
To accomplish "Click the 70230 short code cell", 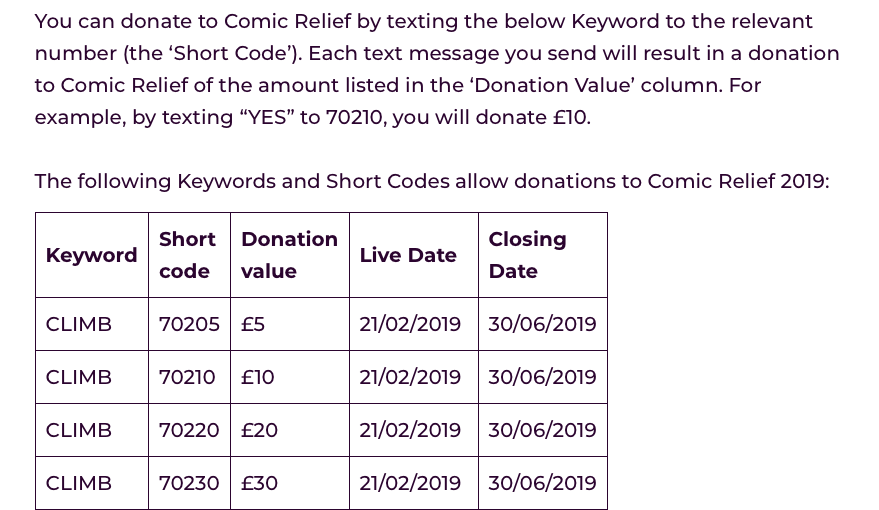I will (x=189, y=483).
